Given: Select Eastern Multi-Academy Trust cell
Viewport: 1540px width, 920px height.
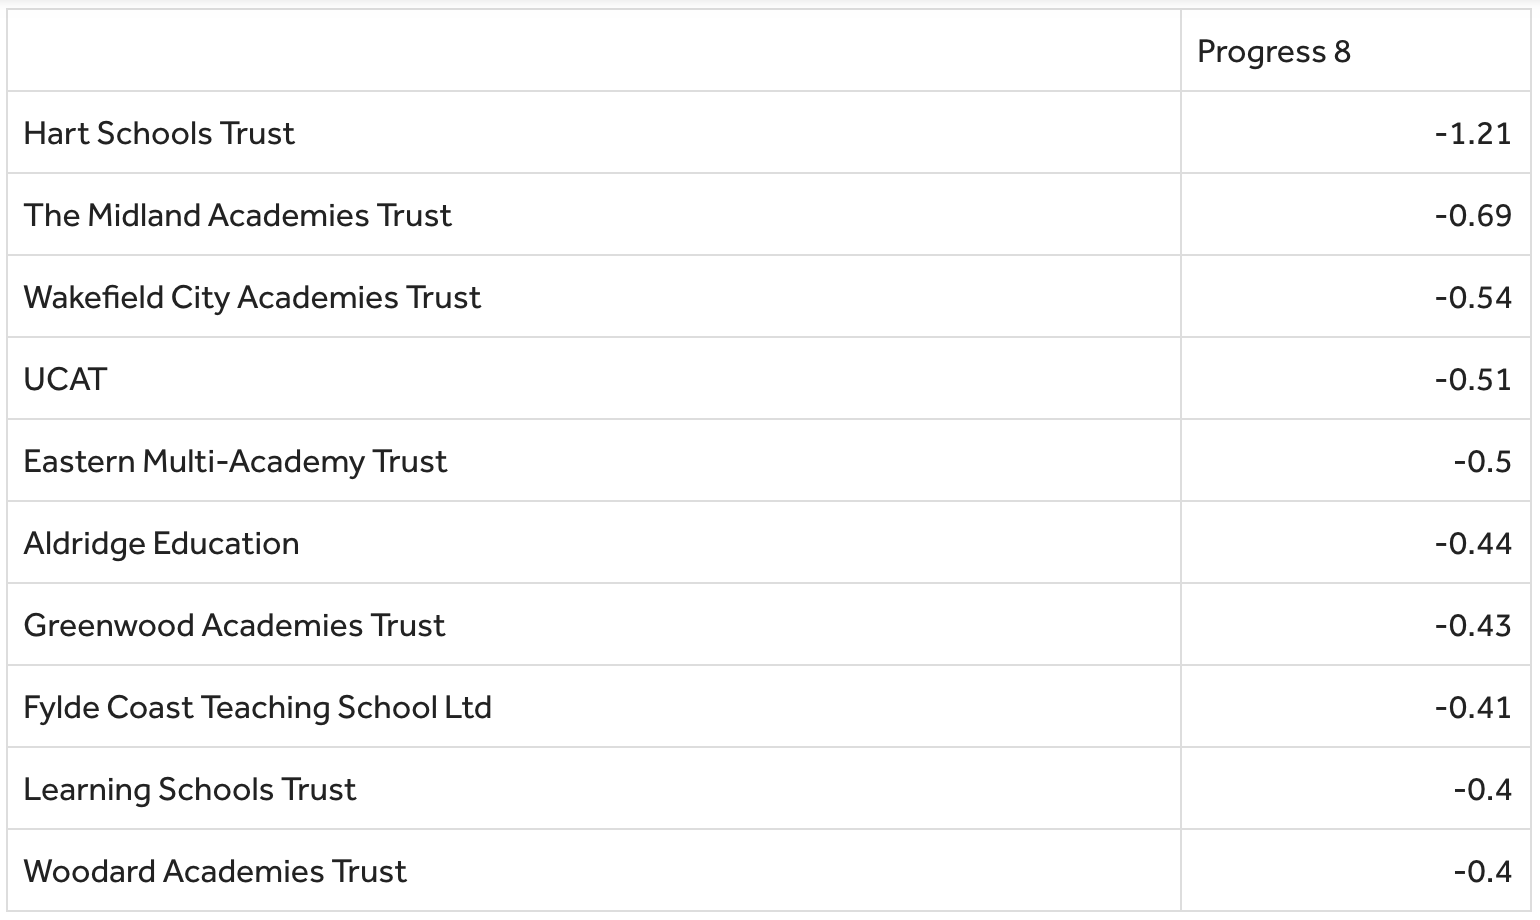Looking at the screenshot, I should pyautogui.click(x=235, y=461).
